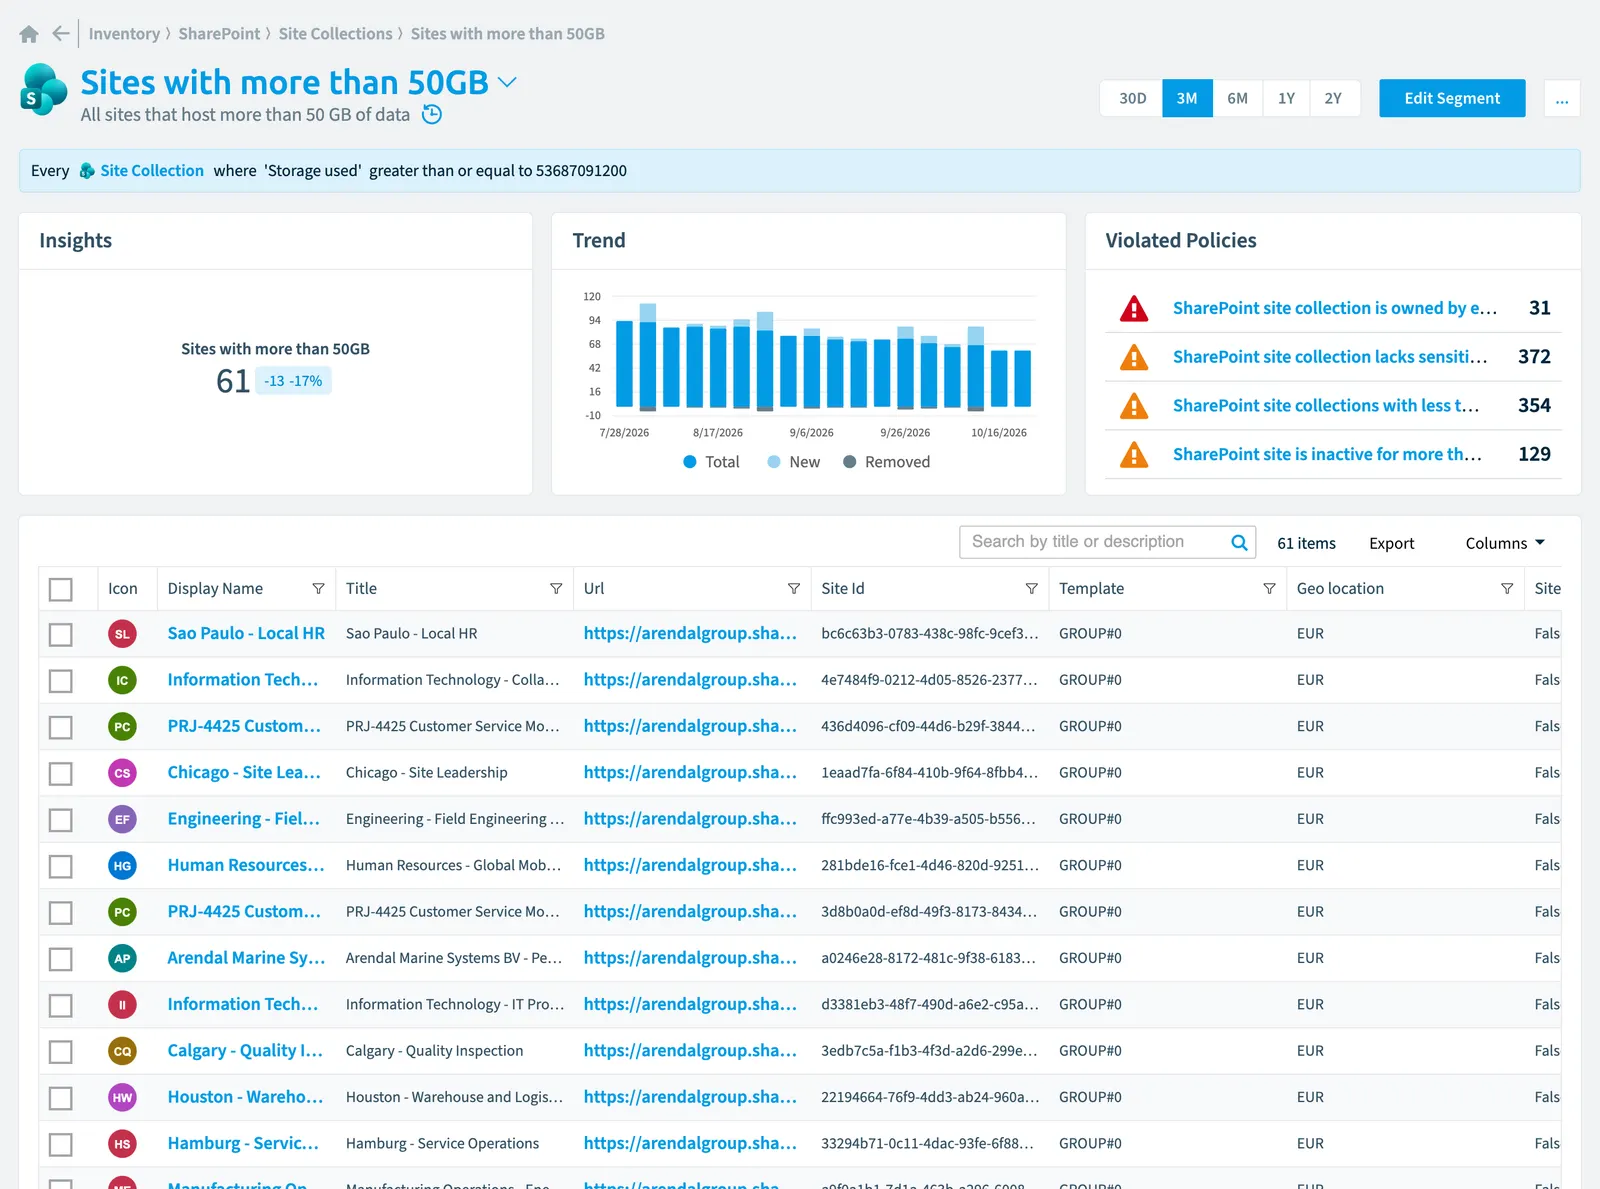Open the Title column filter icon
This screenshot has width=1600, height=1189.
556,589
